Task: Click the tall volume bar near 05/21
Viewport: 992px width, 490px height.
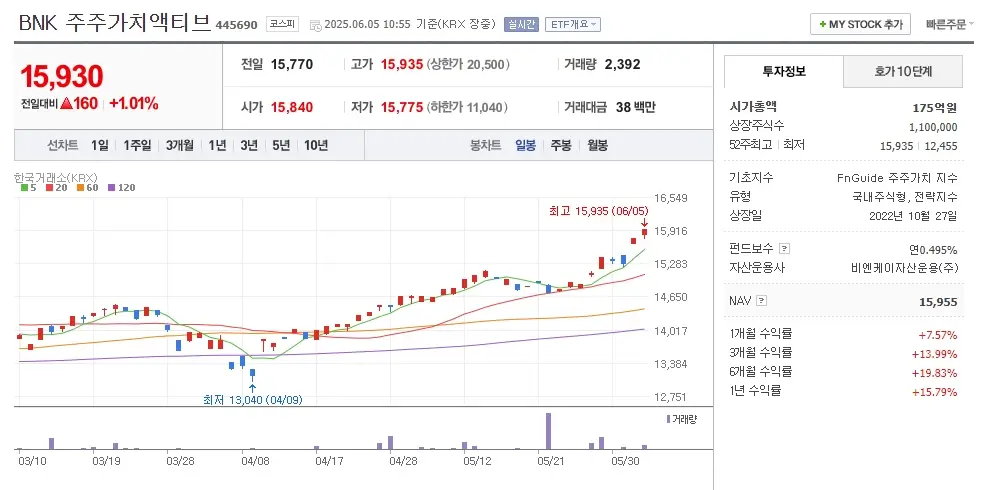Action: [547, 431]
